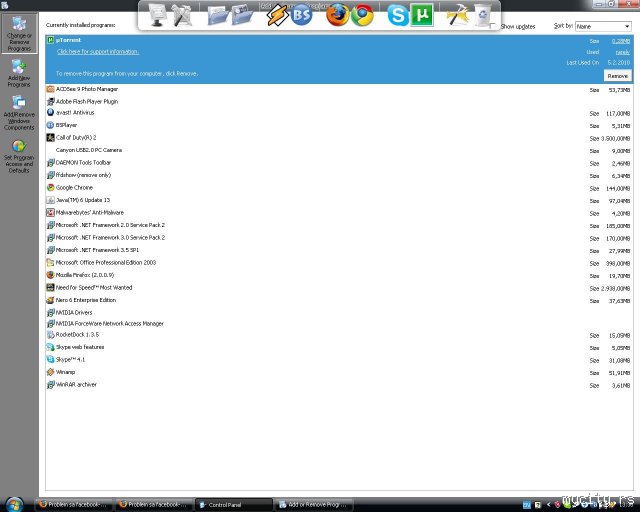Open the Sort by dropdown
The image size is (640, 512).
click(x=603, y=26)
